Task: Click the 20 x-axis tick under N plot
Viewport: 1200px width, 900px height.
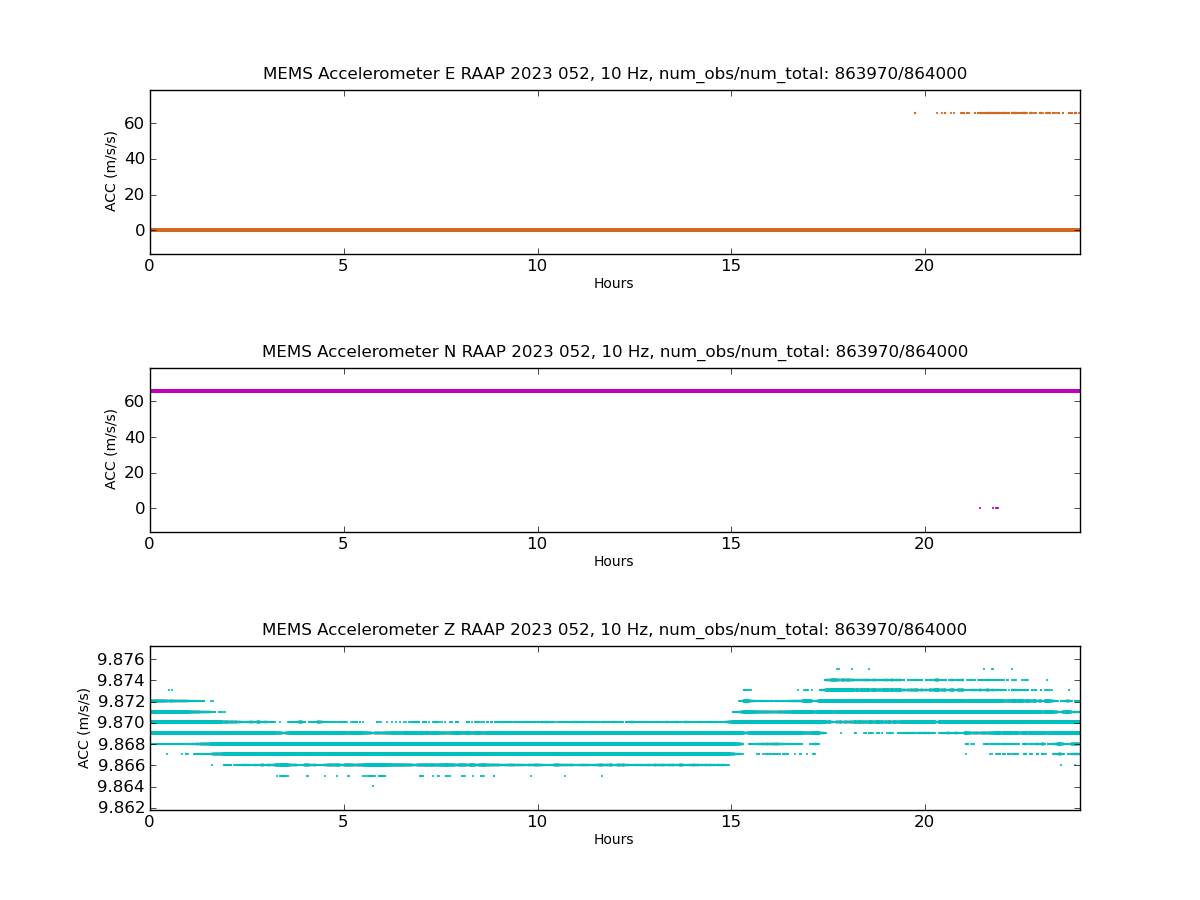Action: tap(925, 544)
